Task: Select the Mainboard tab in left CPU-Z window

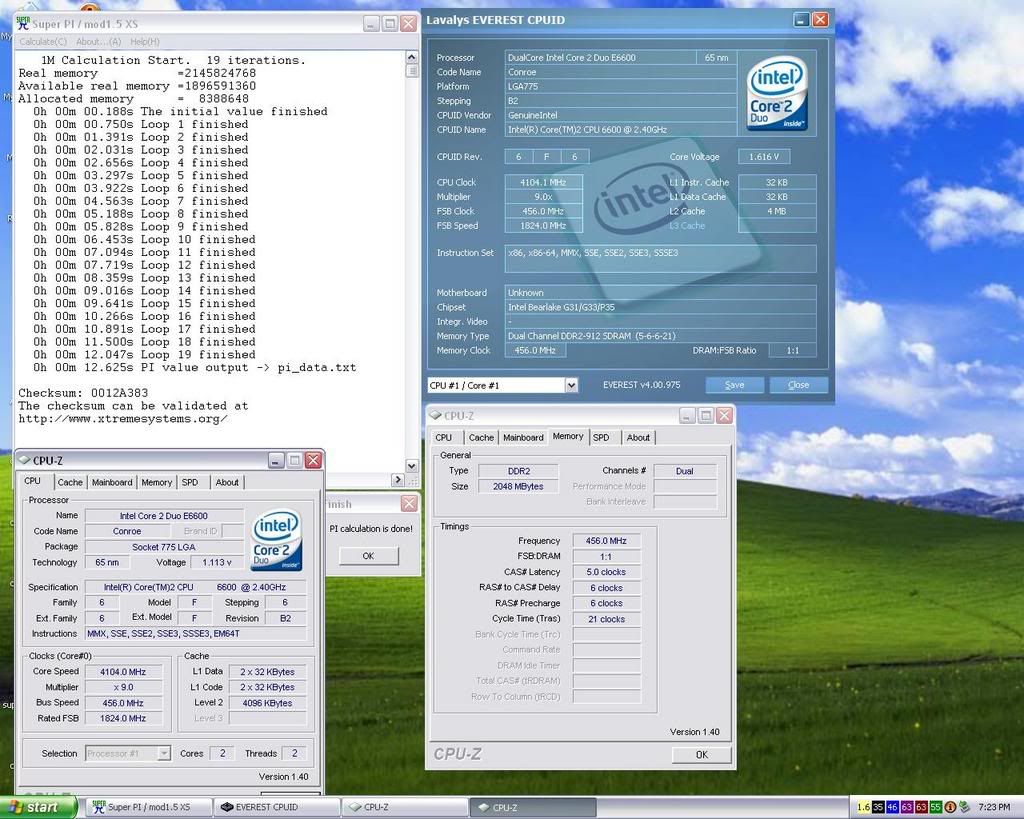Action: point(112,482)
